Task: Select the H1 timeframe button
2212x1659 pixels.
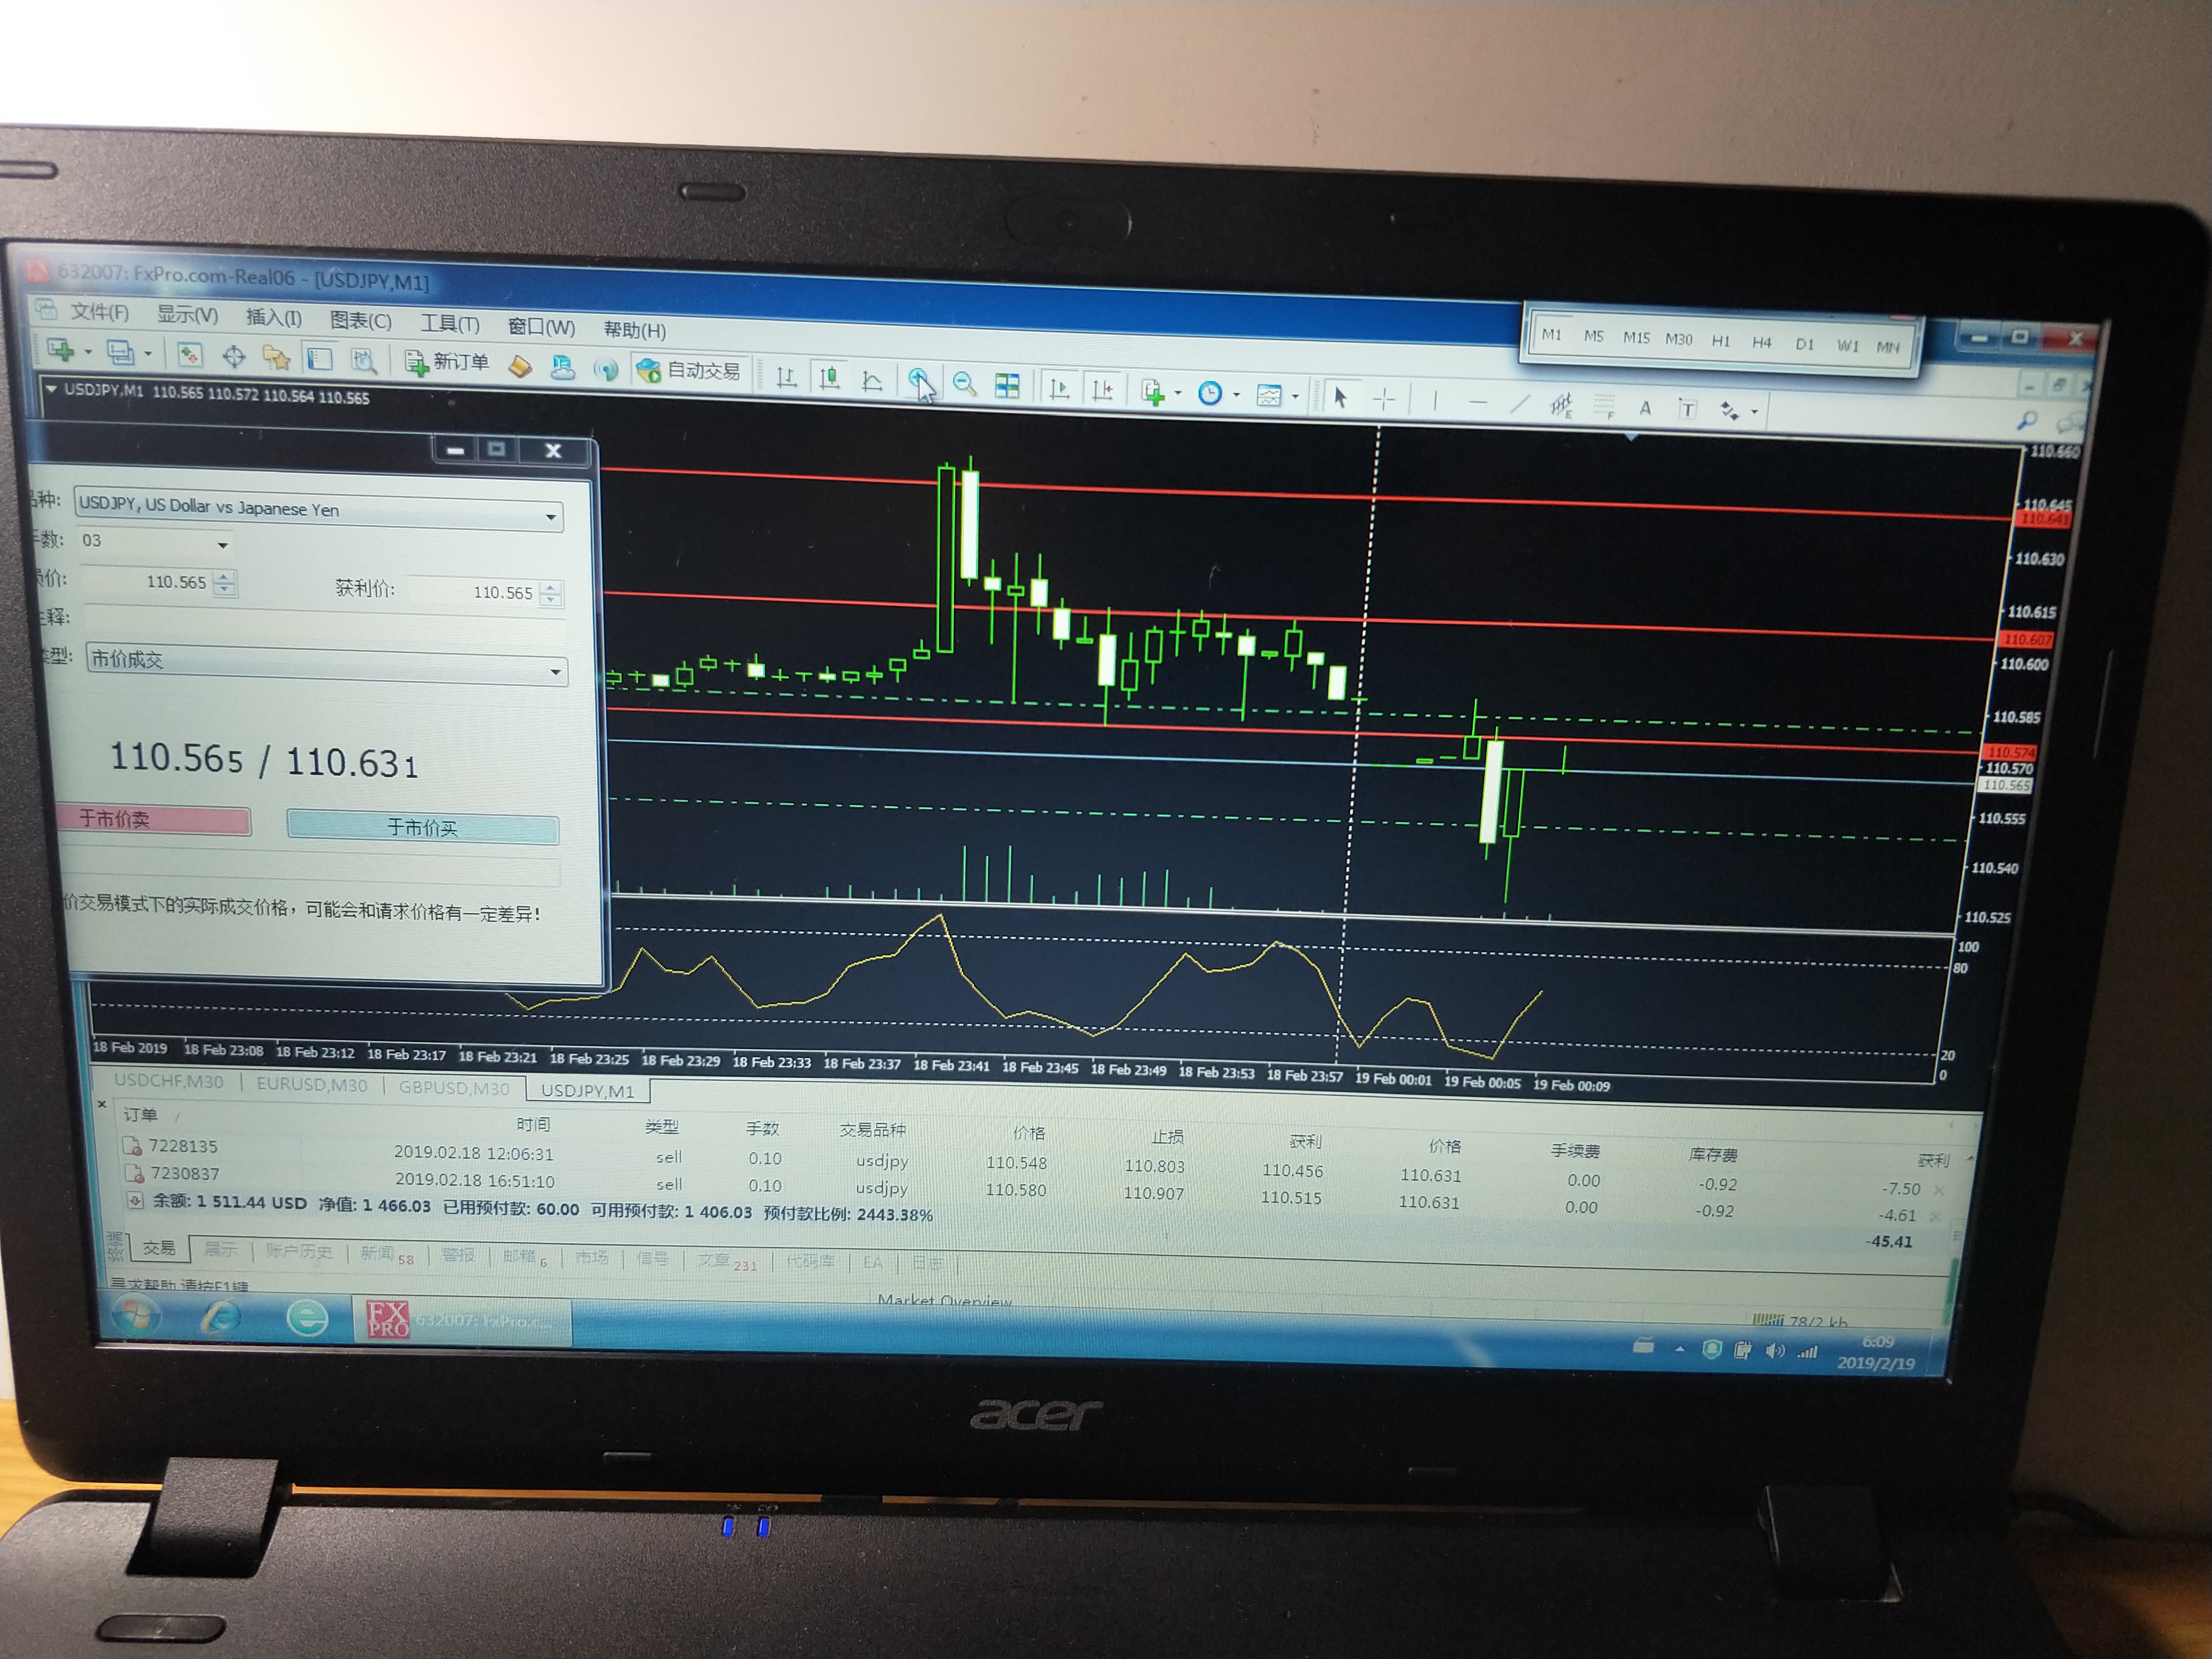Action: click(1720, 341)
